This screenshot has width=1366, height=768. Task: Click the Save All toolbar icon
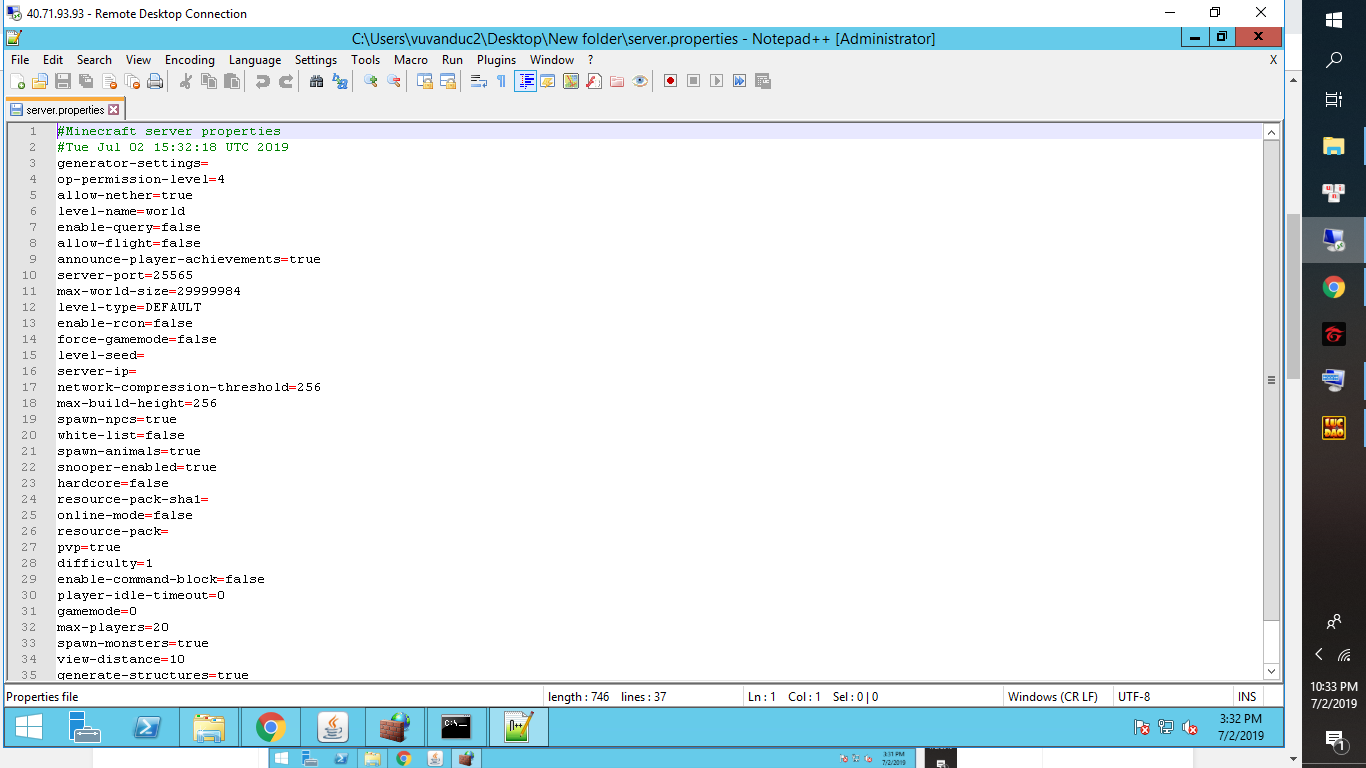coord(86,81)
